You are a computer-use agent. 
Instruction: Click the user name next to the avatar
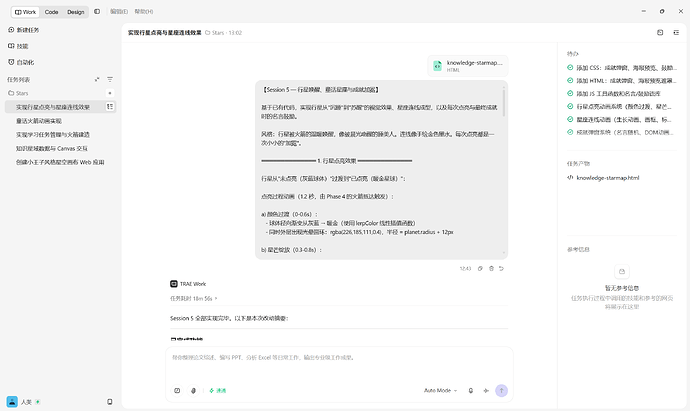[26, 402]
